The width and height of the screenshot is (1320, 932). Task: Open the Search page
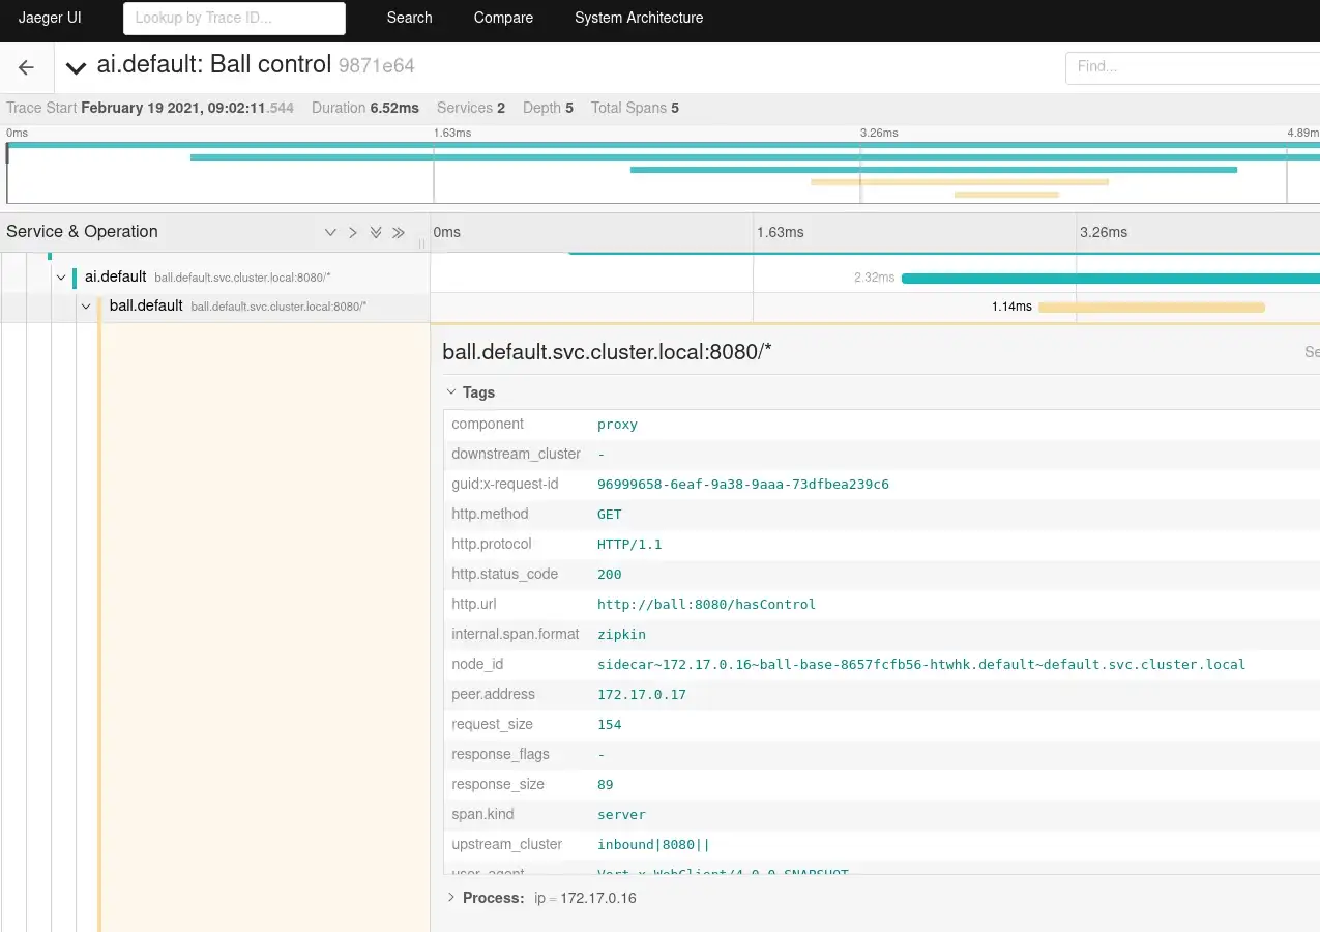[409, 18]
